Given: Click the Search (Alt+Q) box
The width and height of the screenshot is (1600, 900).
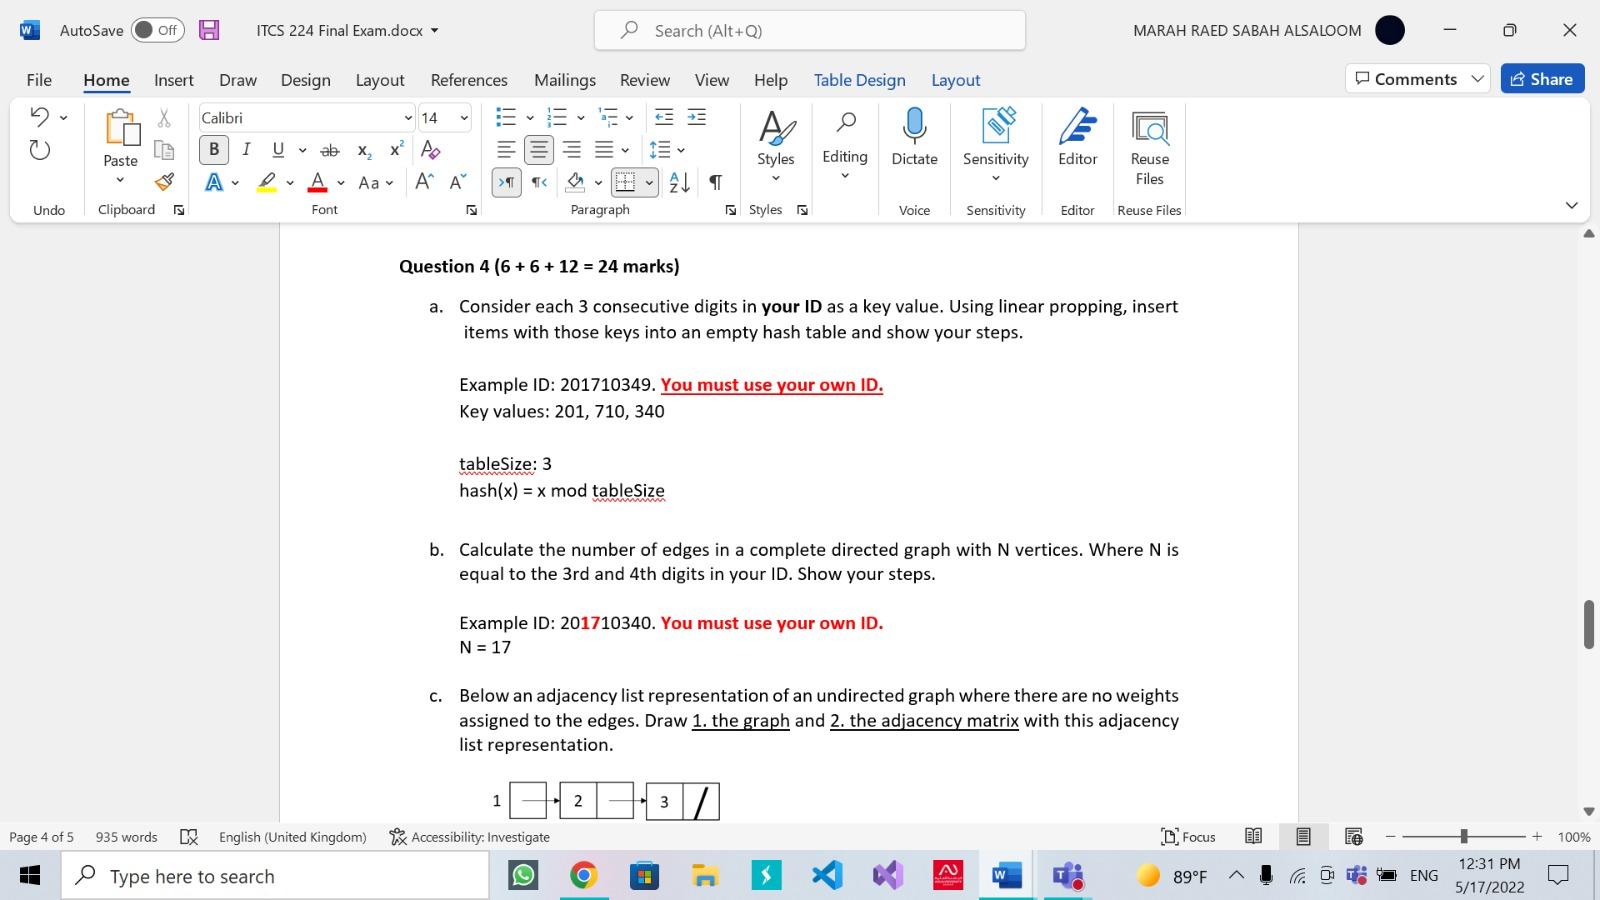Looking at the screenshot, I should (809, 30).
